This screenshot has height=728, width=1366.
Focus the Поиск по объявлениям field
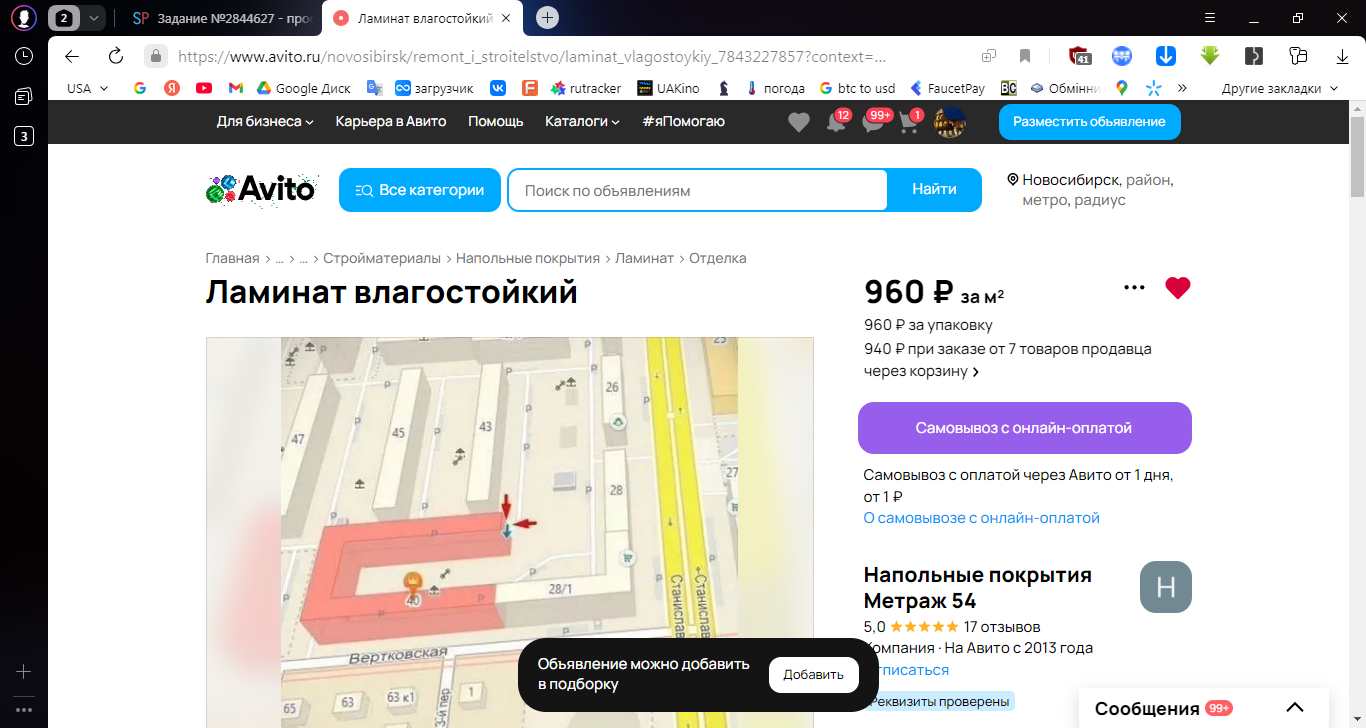pos(697,190)
